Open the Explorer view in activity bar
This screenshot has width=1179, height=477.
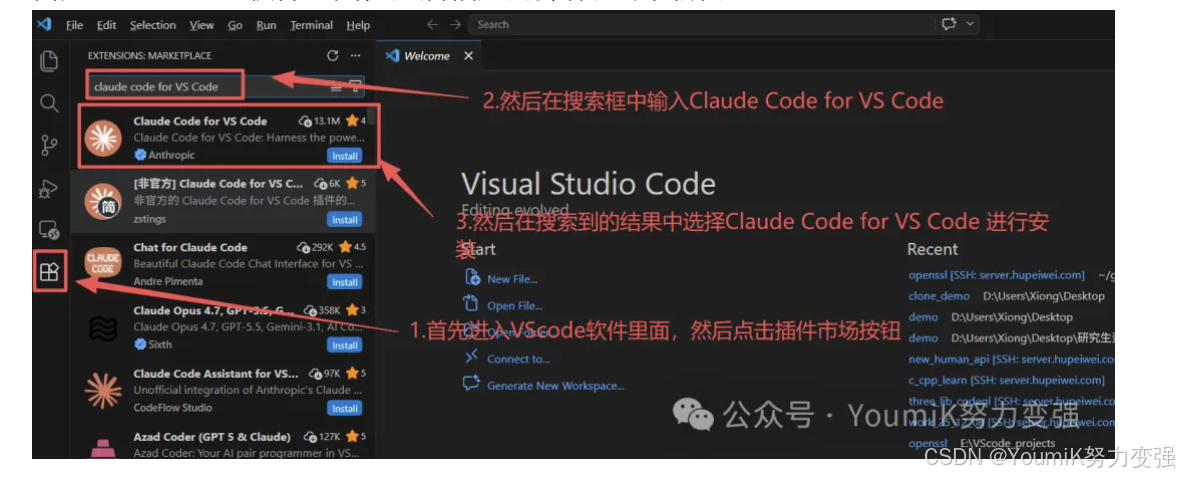tap(49, 62)
